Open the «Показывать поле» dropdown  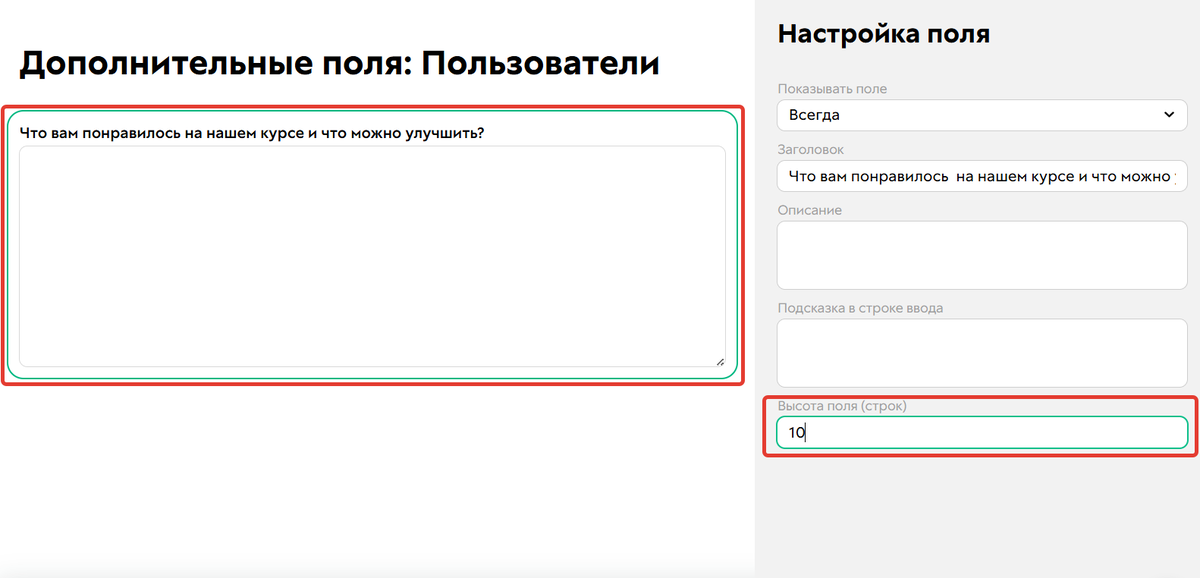(x=981, y=115)
